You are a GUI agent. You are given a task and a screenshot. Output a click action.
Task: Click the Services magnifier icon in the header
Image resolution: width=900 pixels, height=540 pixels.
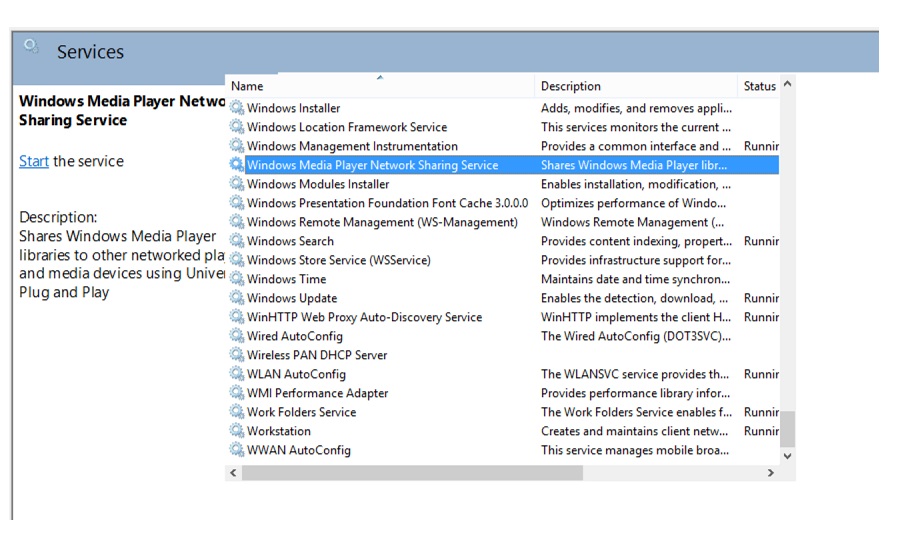click(x=31, y=46)
